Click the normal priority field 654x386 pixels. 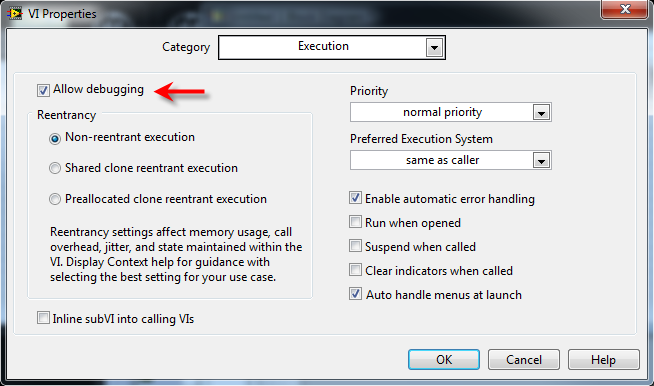pos(450,112)
